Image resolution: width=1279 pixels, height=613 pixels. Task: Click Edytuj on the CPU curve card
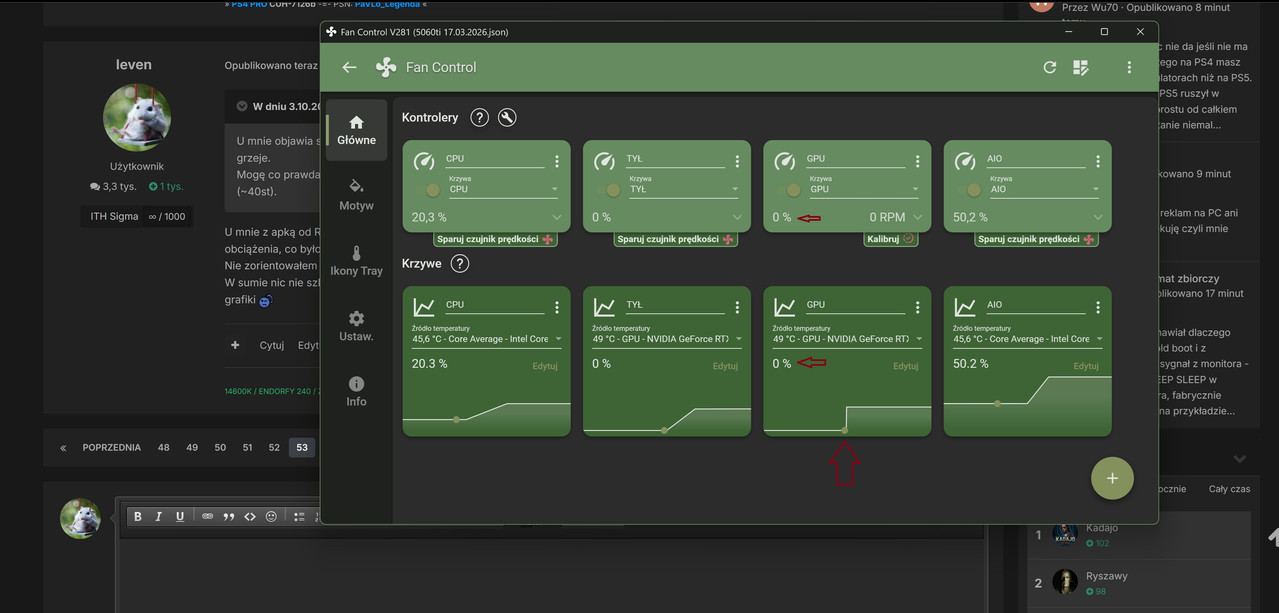point(545,366)
